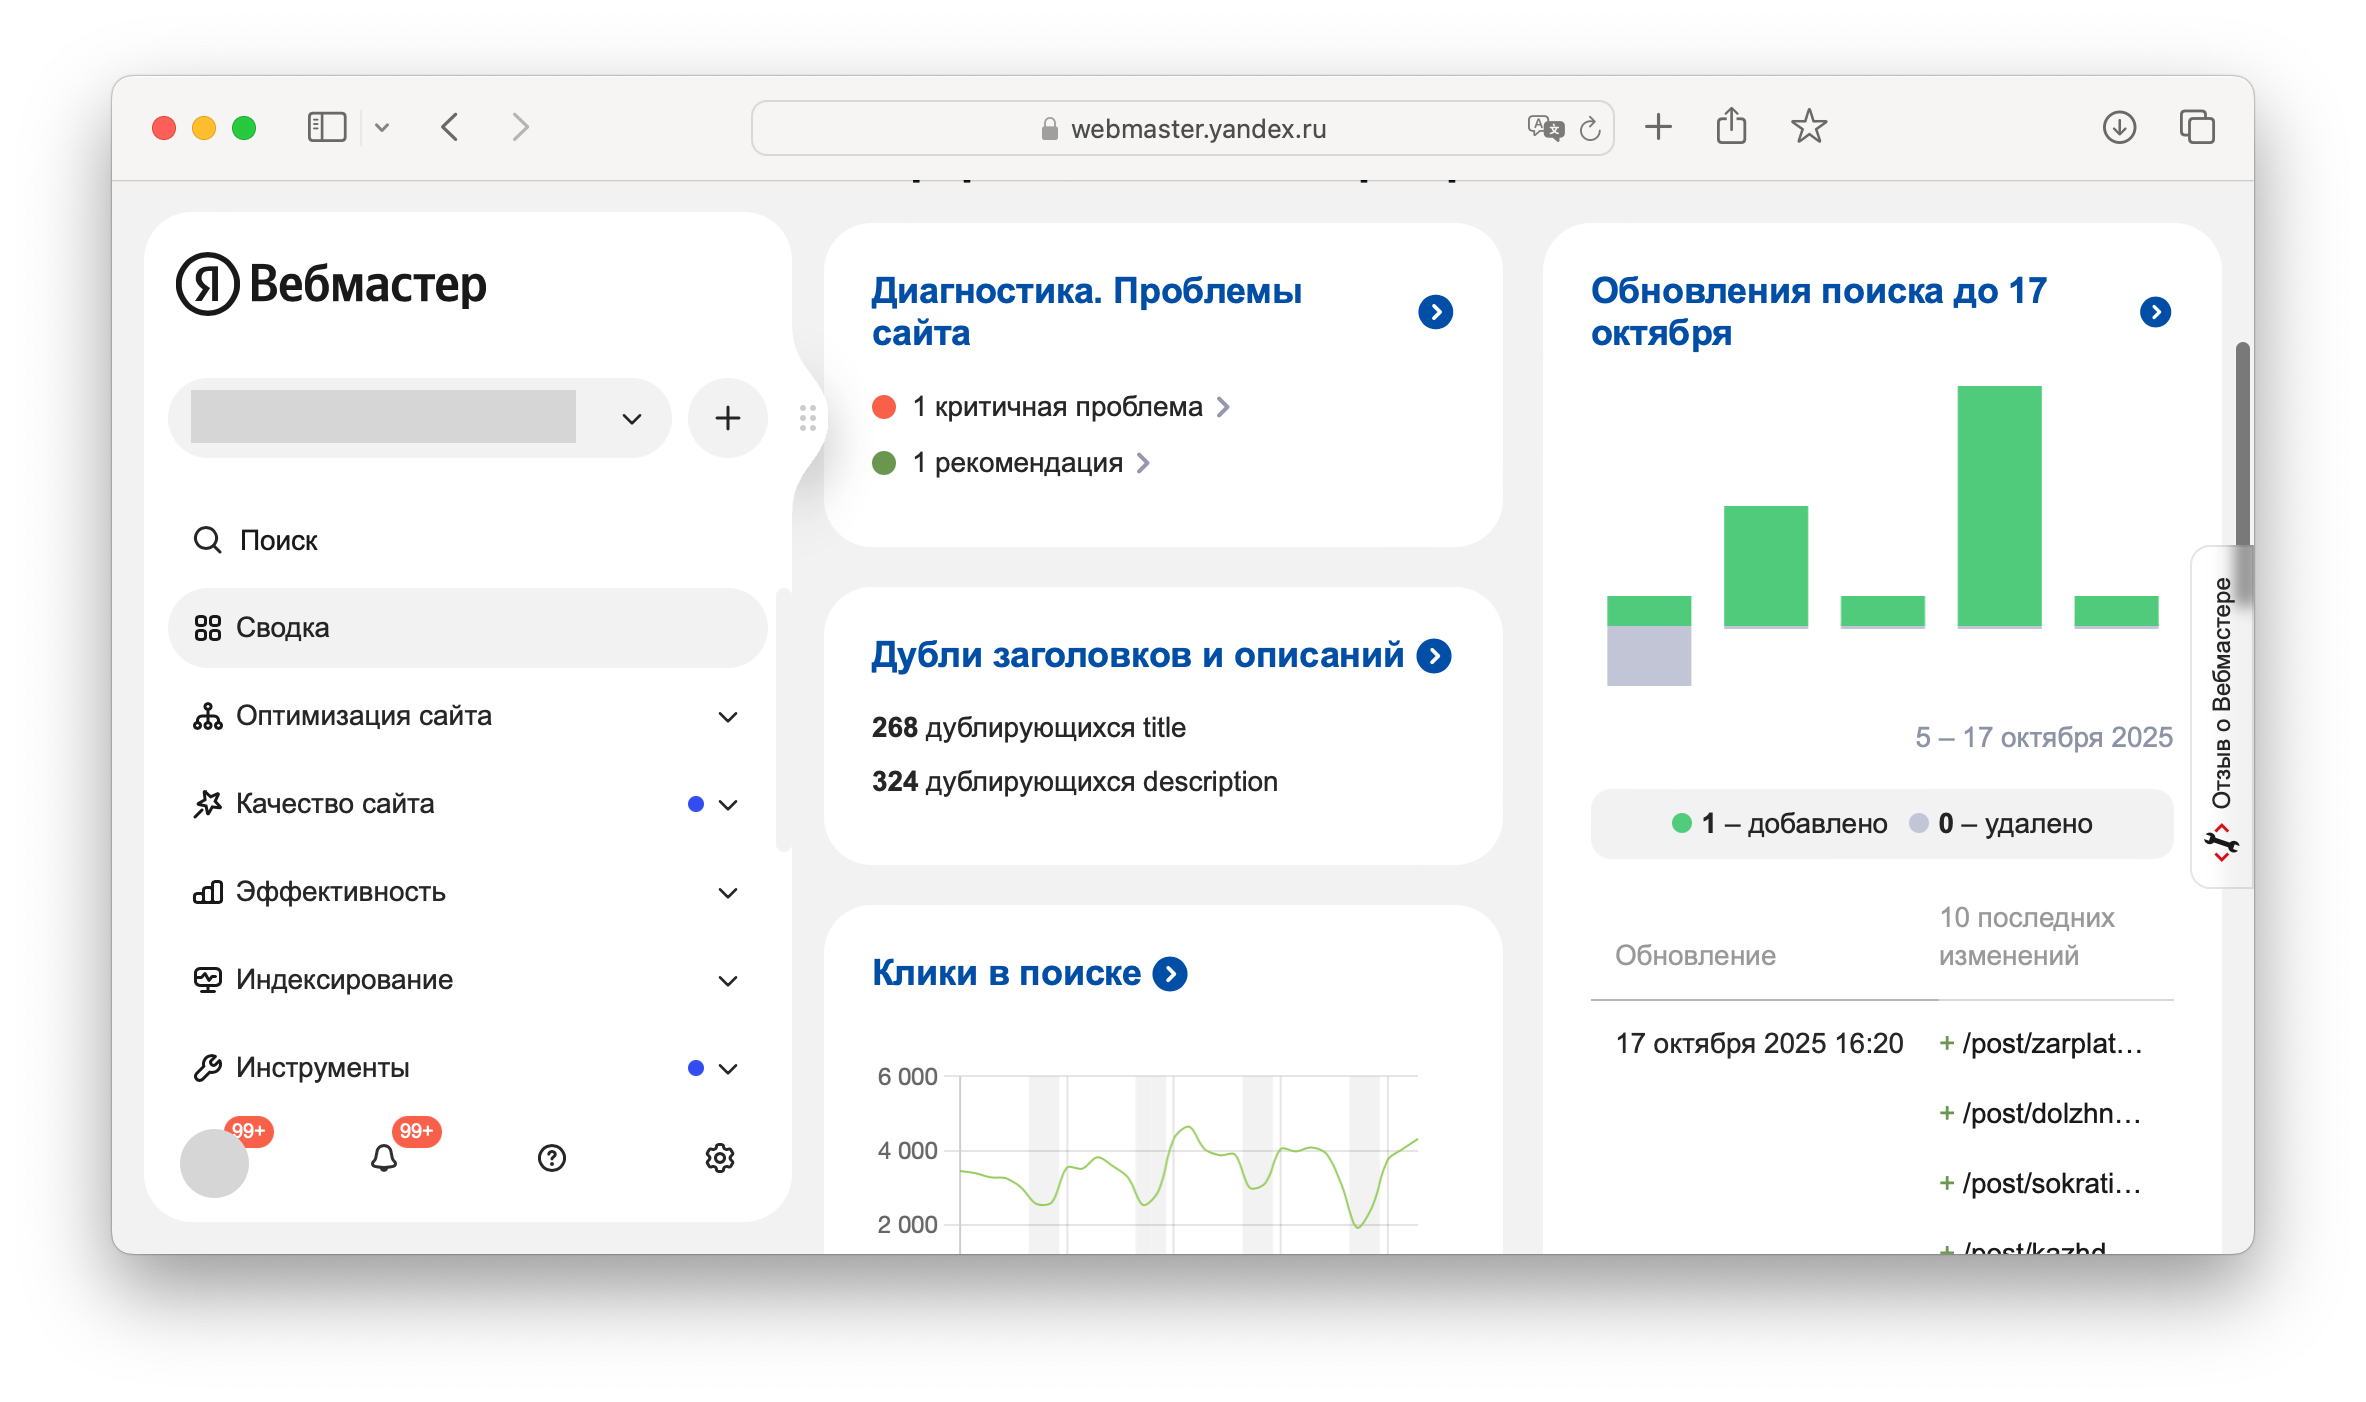
Task: Toggle the browser sidebar panel
Action: click(x=326, y=127)
